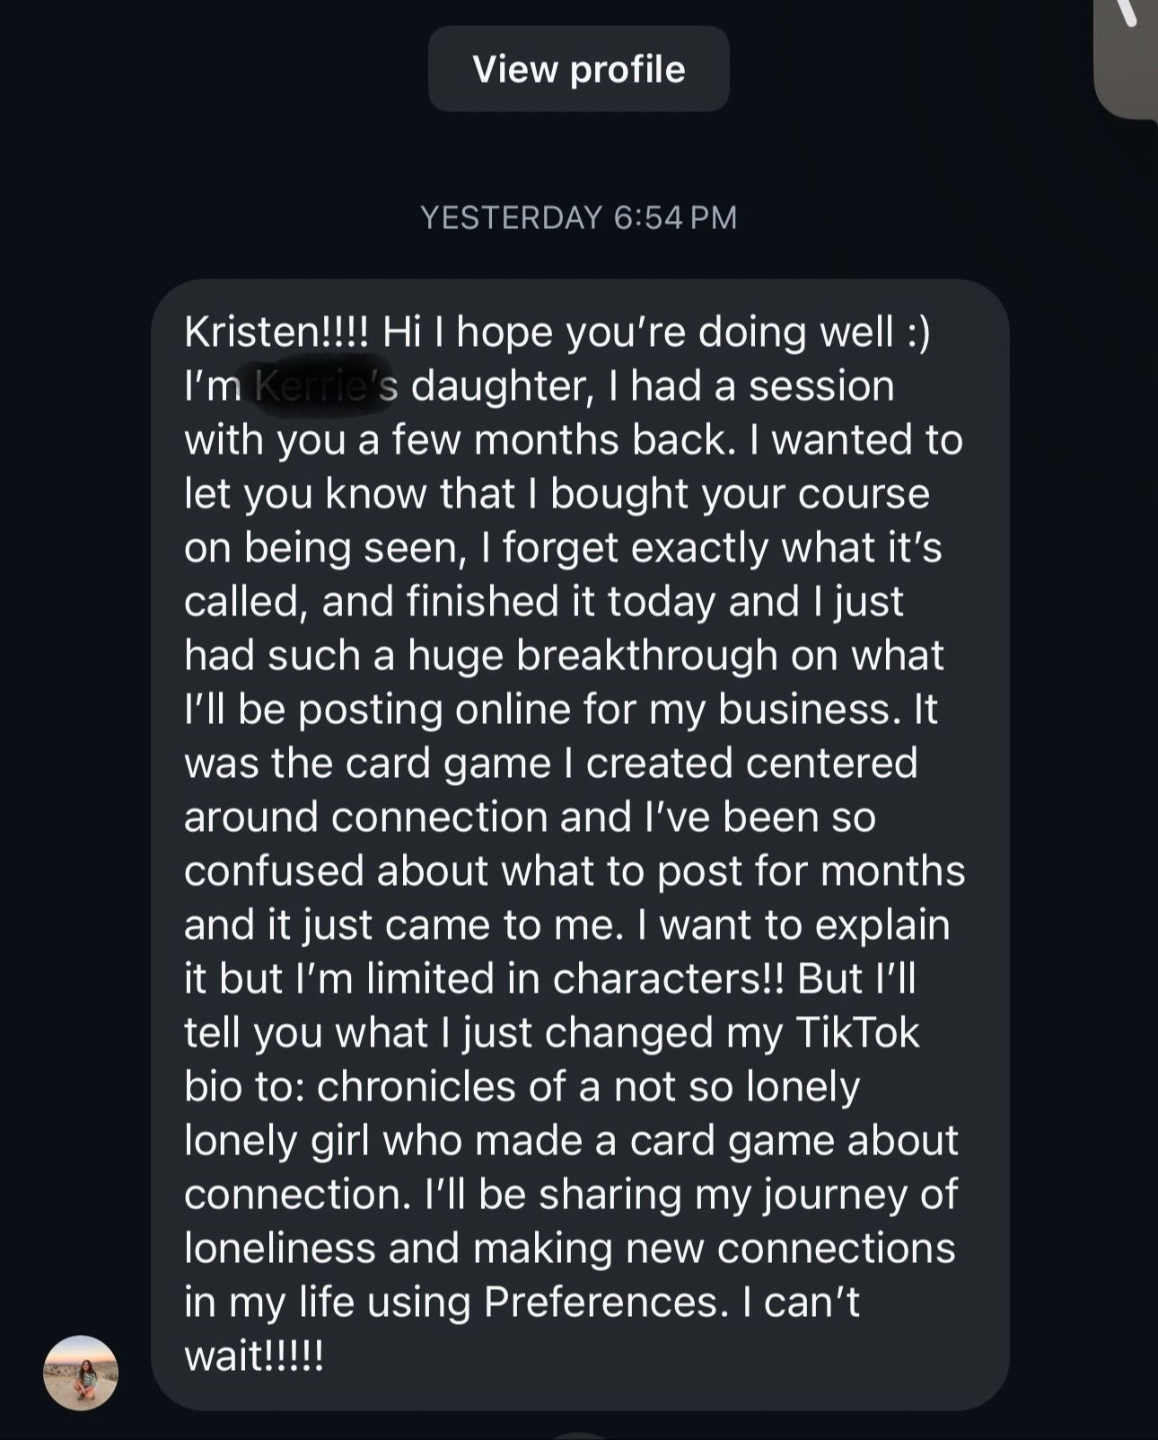Click the word "daughter" in the message
The height and width of the screenshot is (1440, 1158).
(497, 387)
